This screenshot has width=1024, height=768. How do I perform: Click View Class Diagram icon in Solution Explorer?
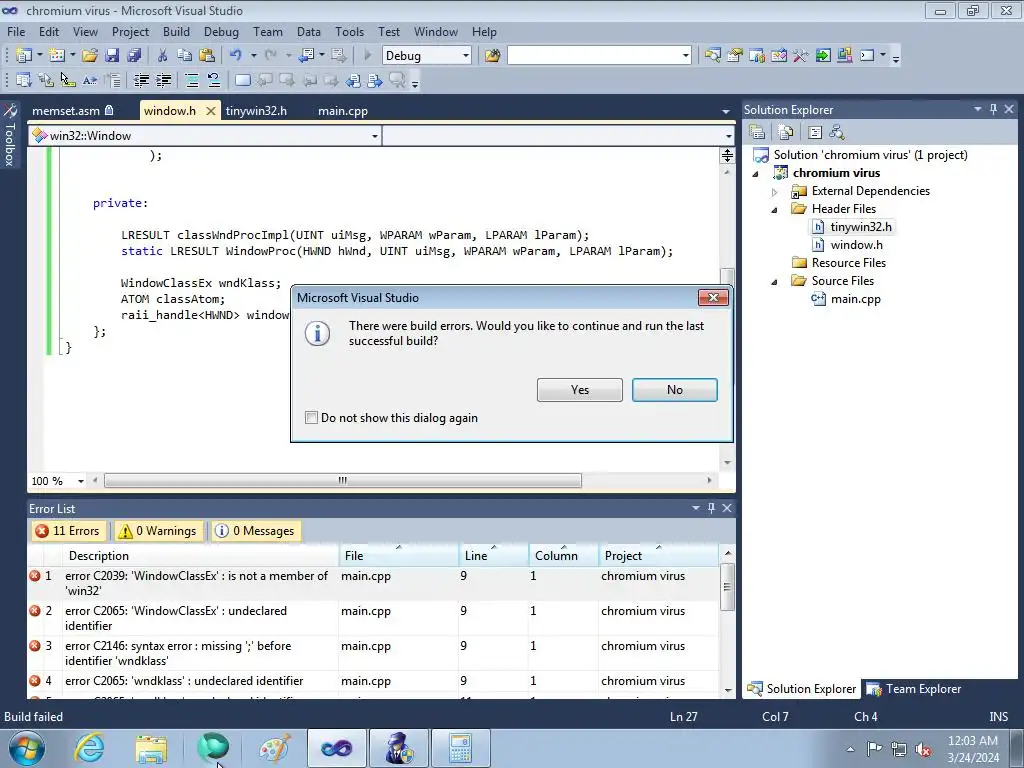(x=837, y=133)
